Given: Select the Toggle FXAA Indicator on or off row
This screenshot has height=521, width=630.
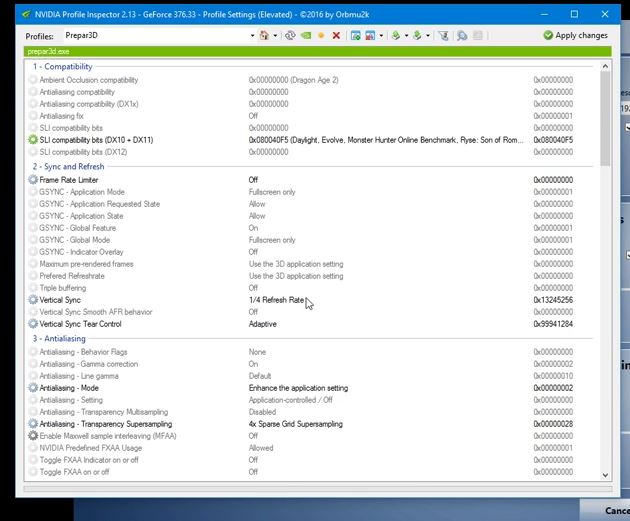Looking at the screenshot, I should point(309,460).
